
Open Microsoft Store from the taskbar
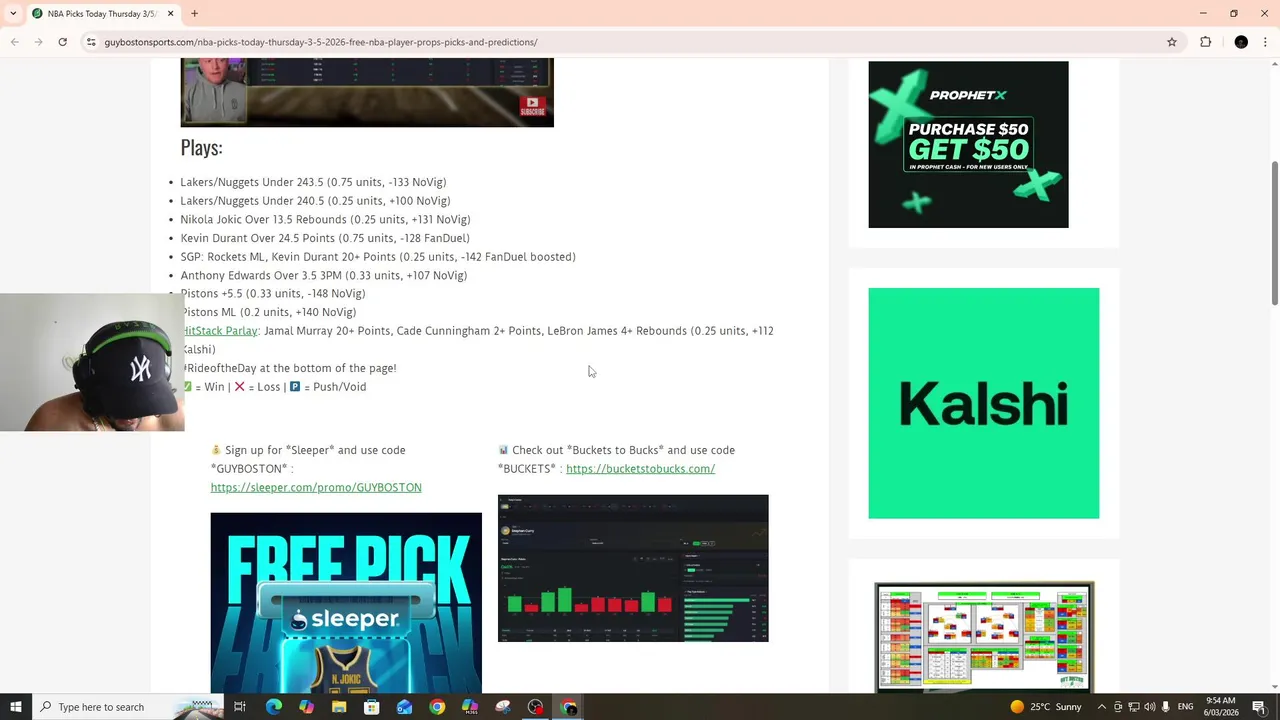tap(371, 707)
